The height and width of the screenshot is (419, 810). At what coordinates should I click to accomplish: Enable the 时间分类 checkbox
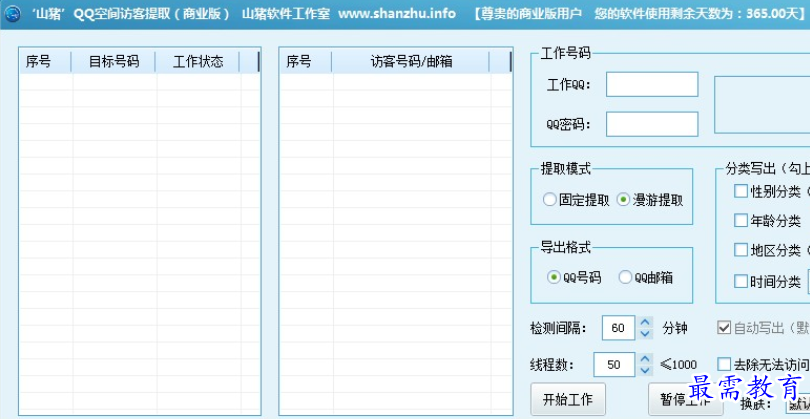[x=741, y=282]
